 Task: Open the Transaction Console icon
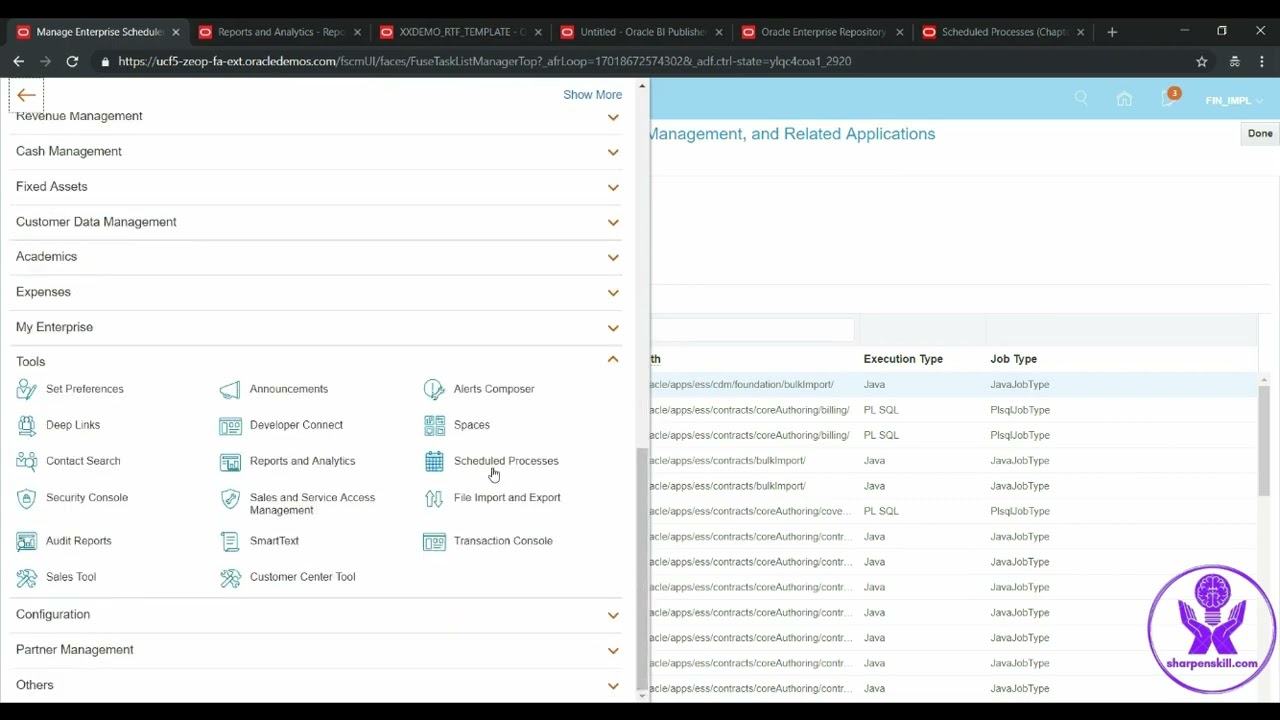(434, 541)
